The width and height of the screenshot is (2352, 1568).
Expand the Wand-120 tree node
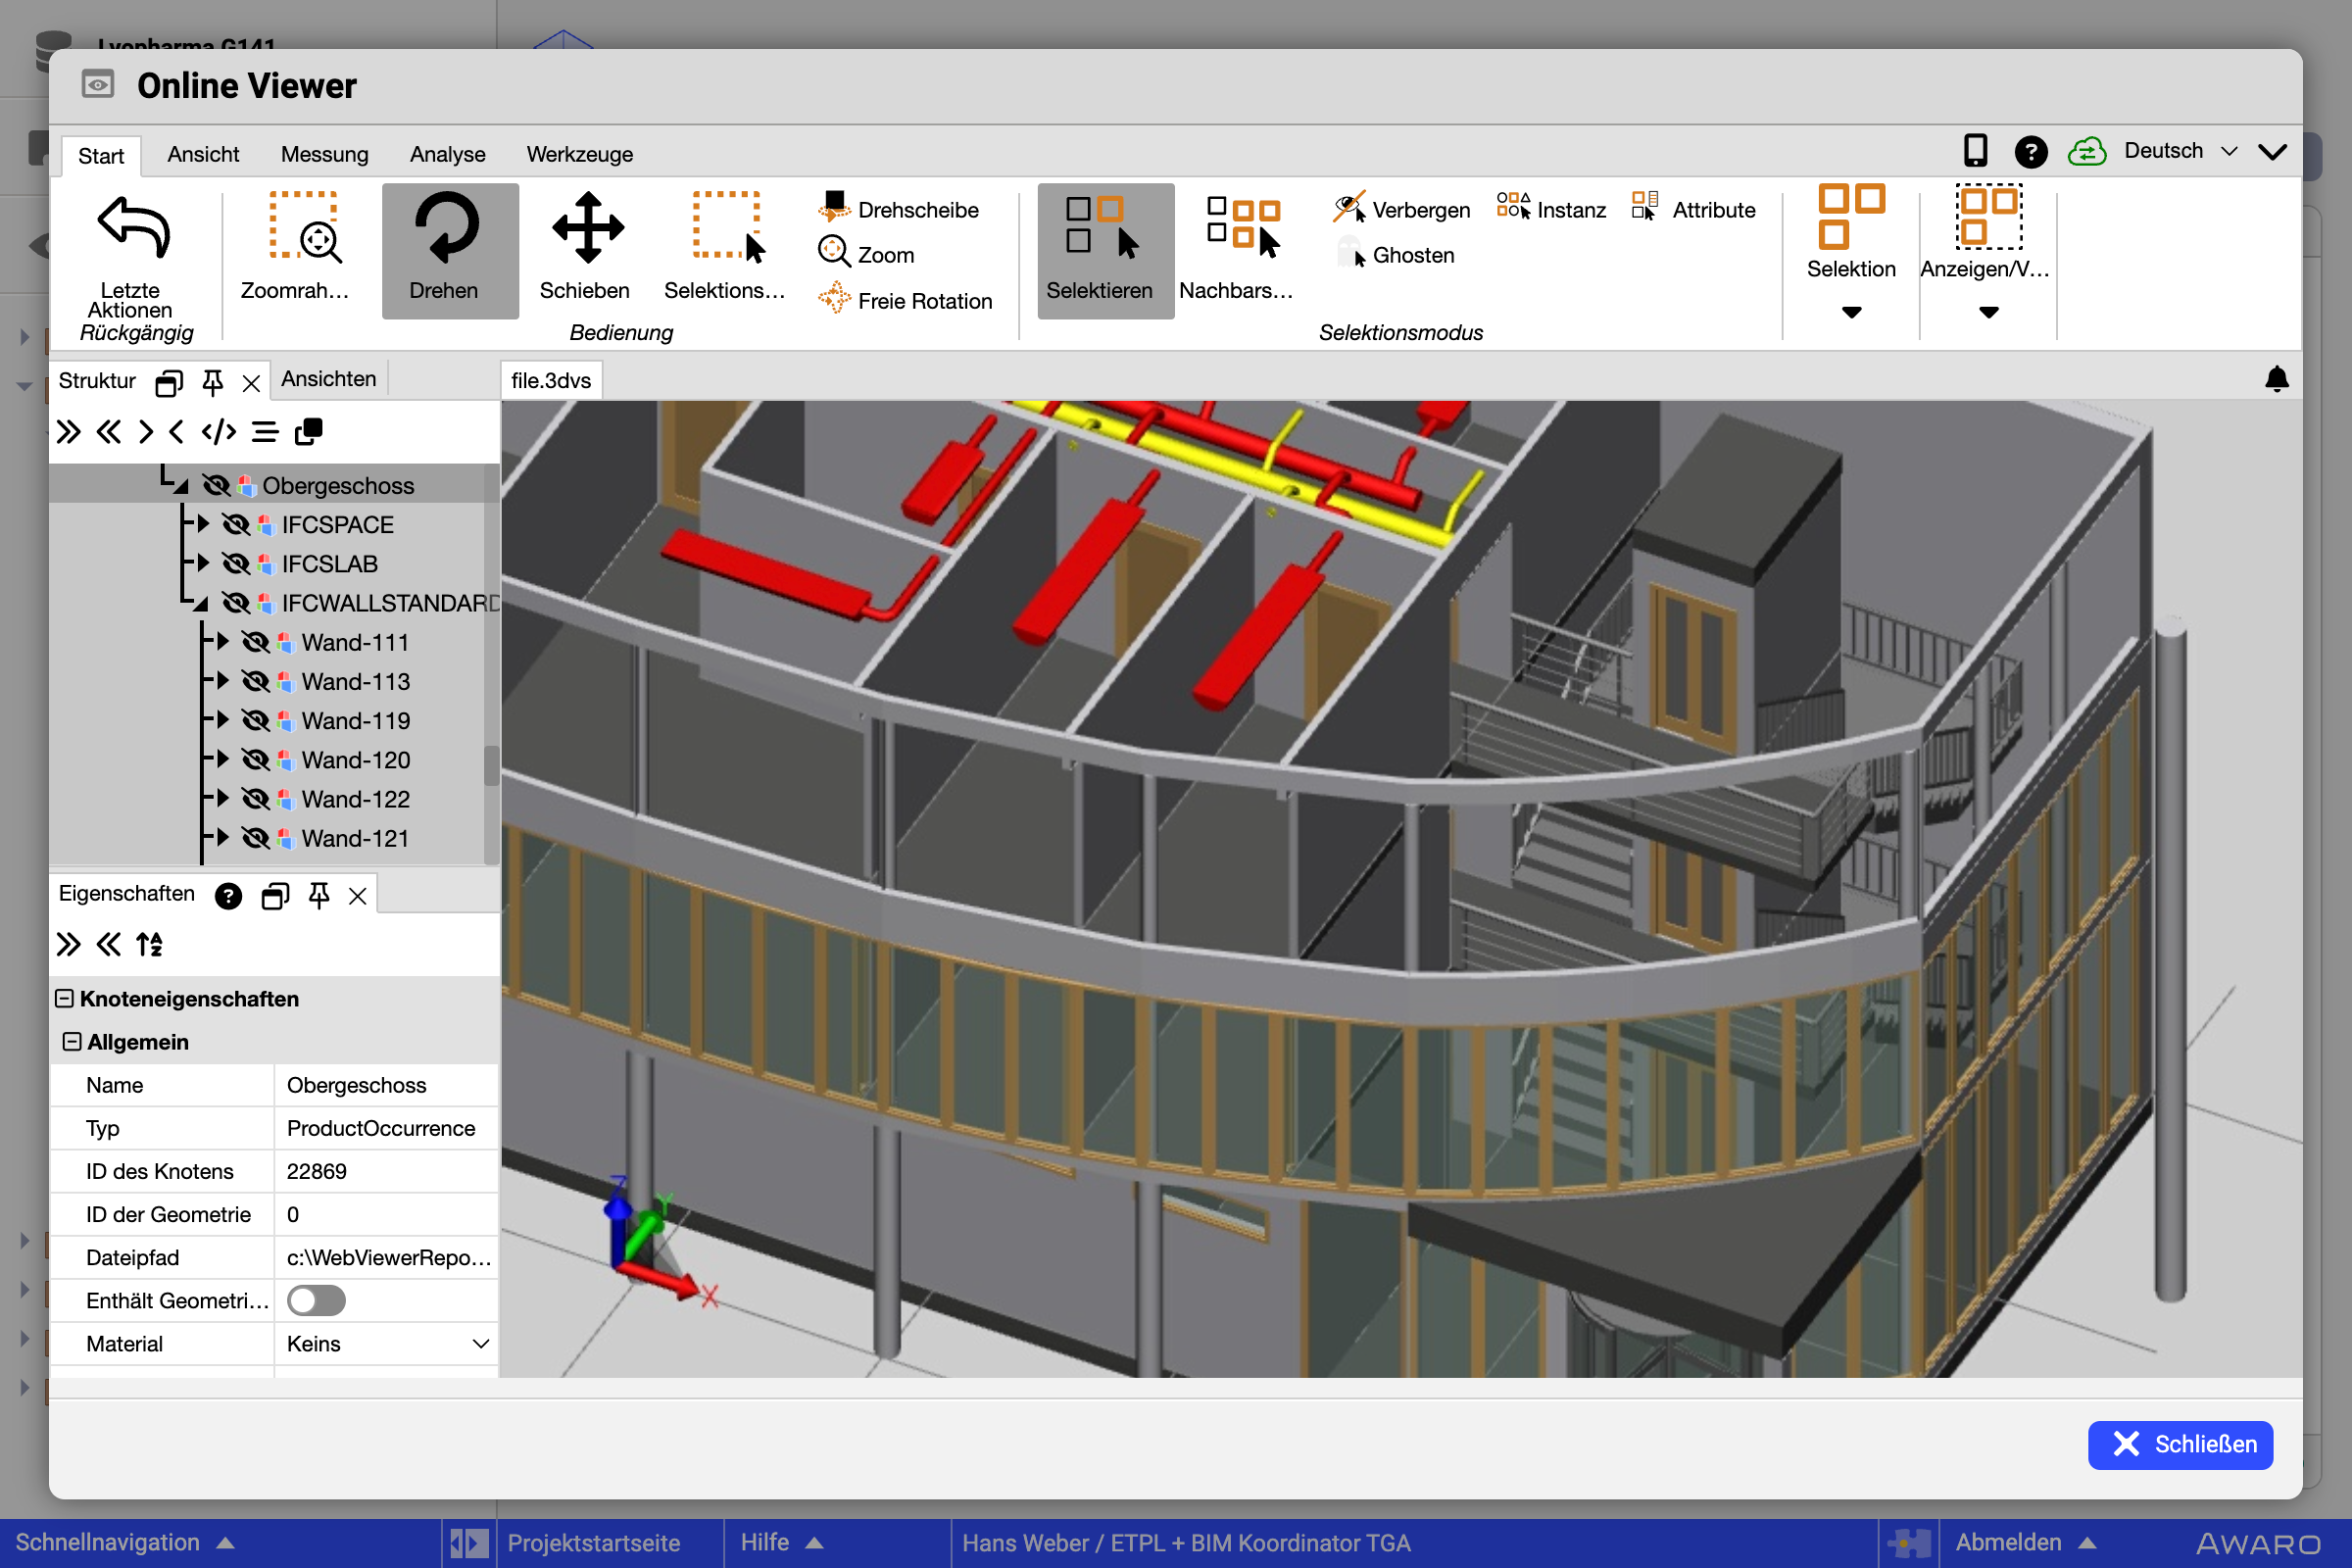pos(223,759)
